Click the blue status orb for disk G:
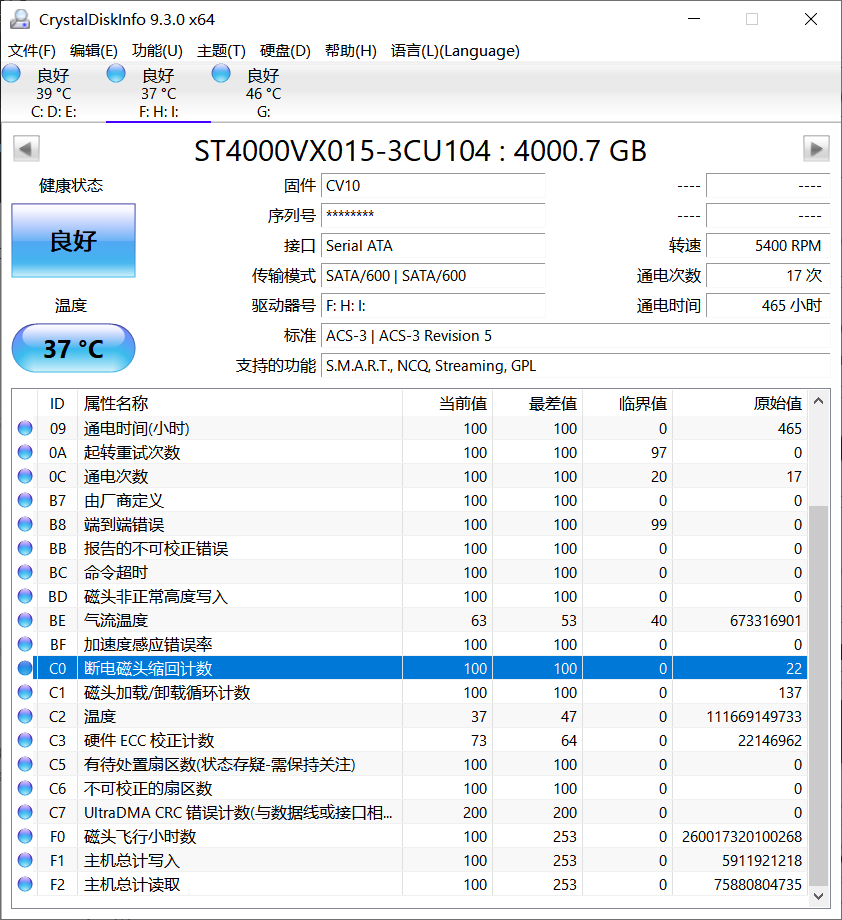Viewport: 842px width, 920px height. click(221, 74)
